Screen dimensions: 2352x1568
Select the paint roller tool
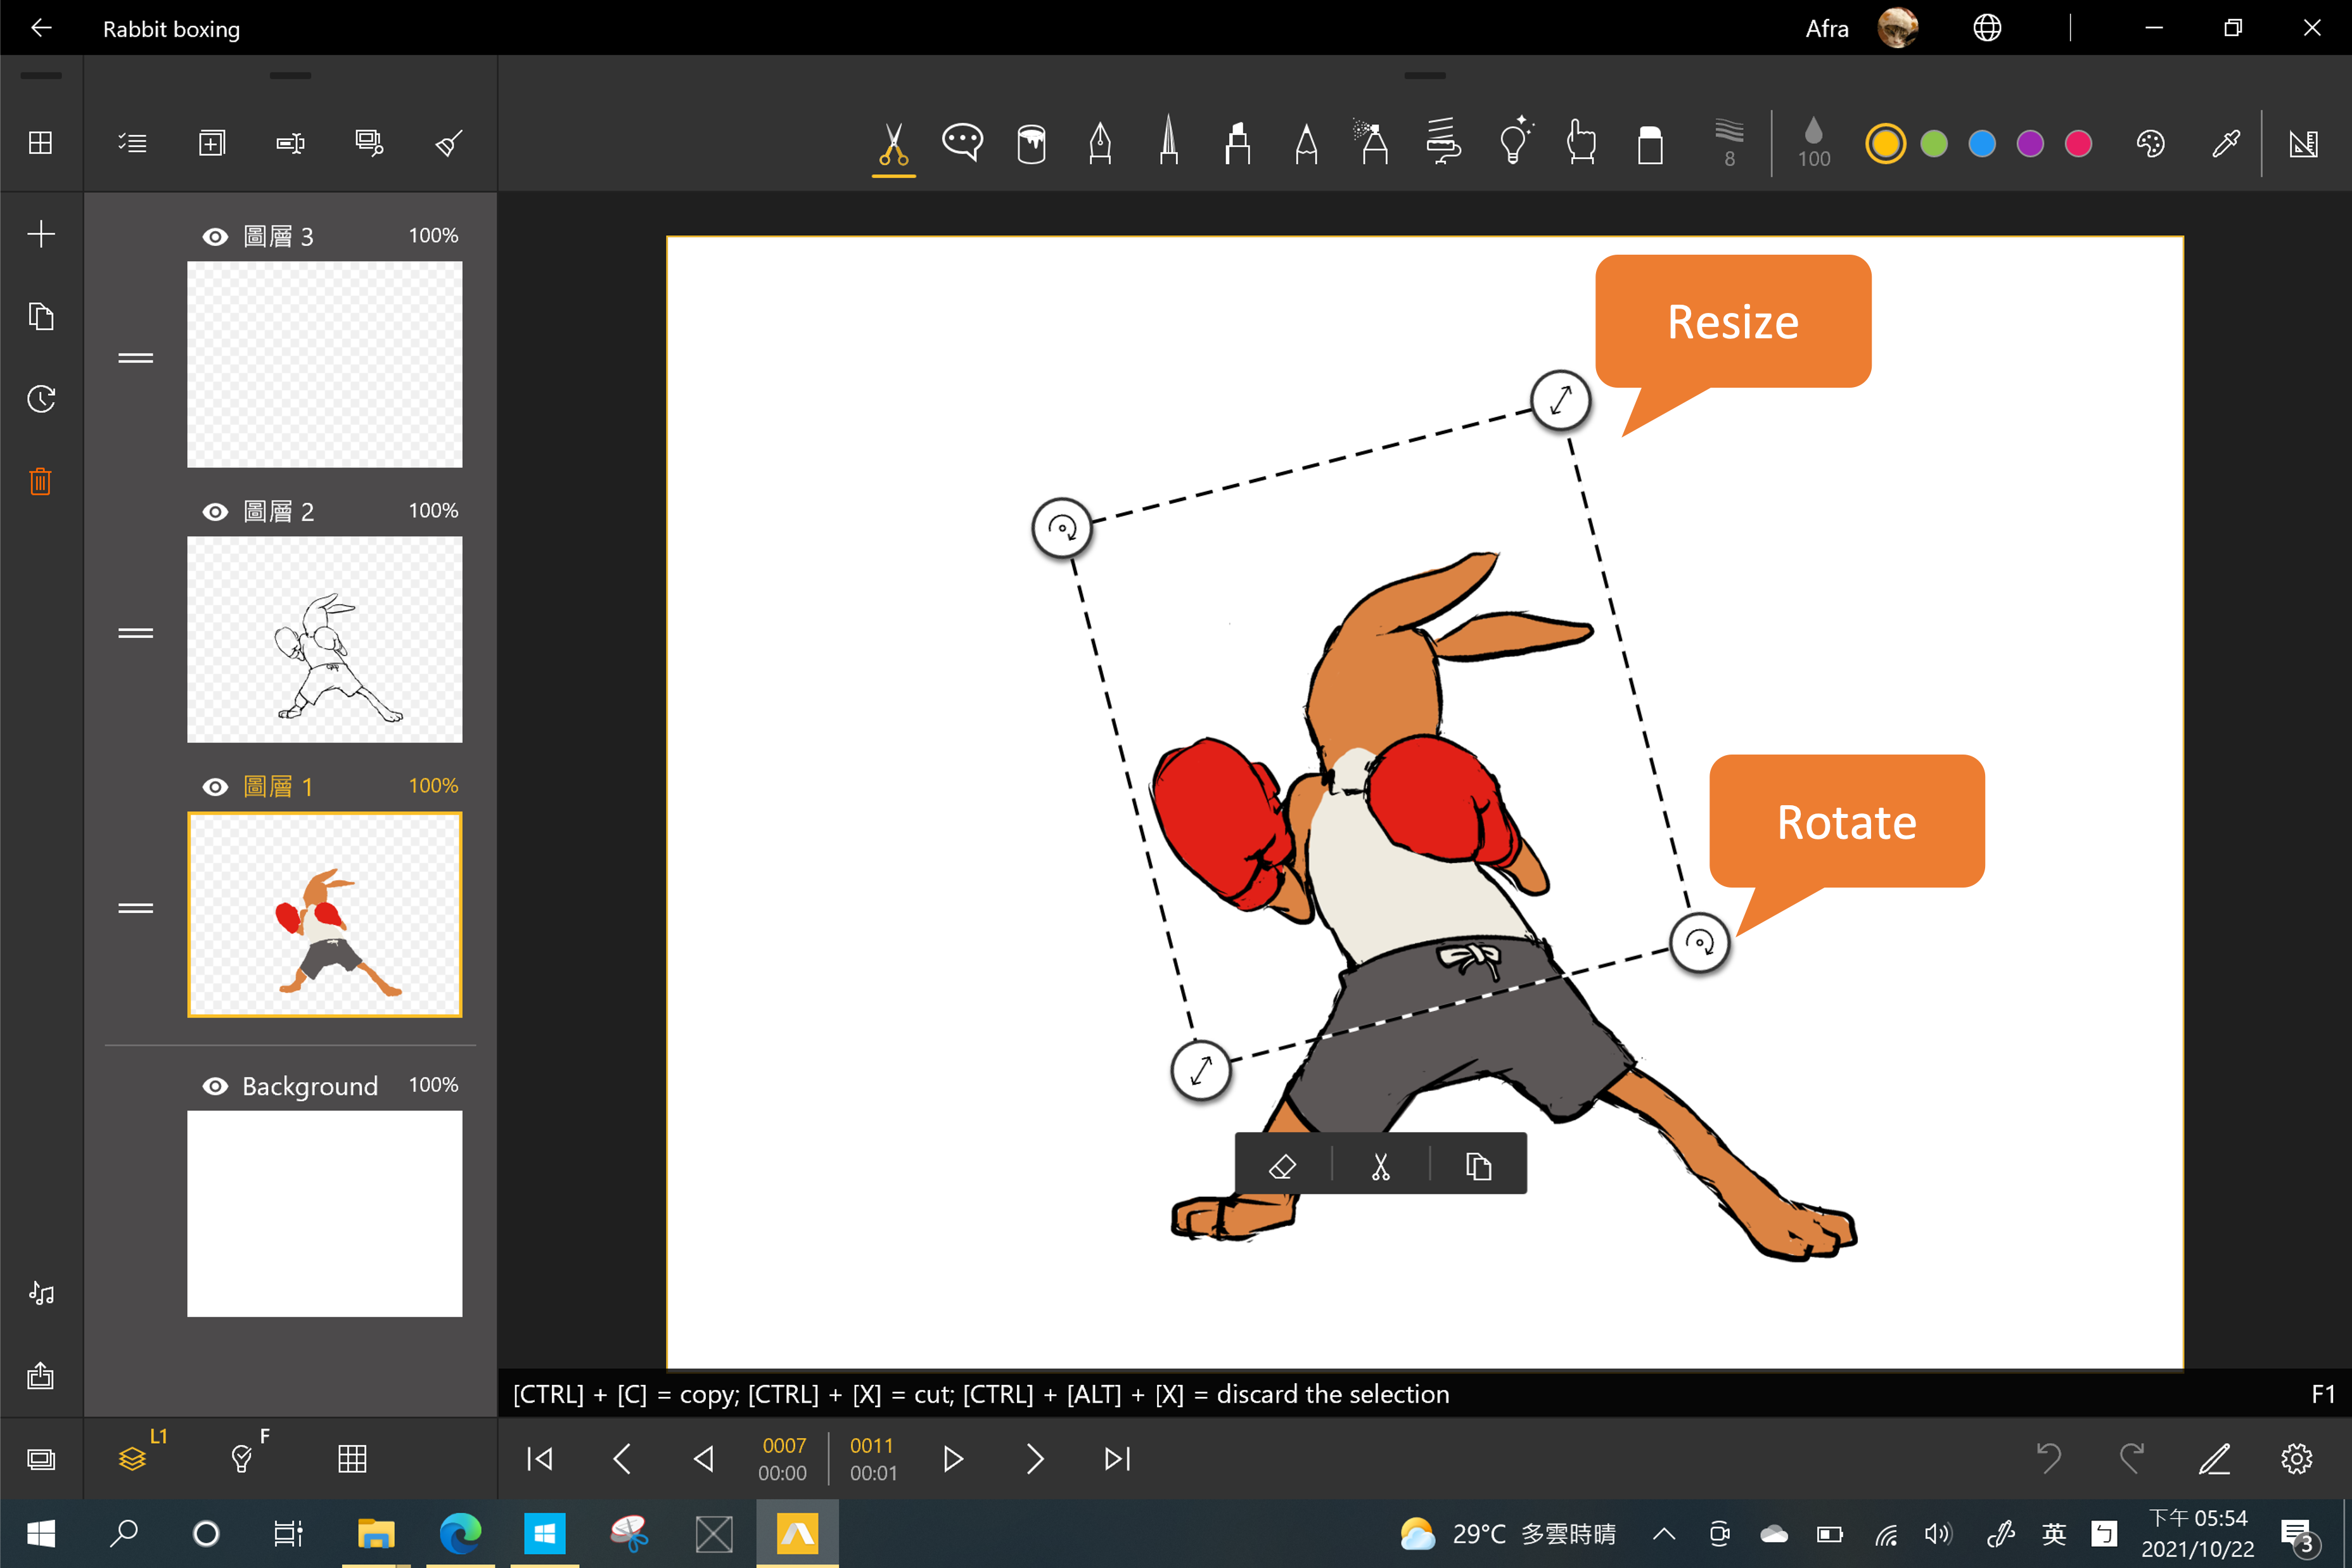coord(1443,141)
